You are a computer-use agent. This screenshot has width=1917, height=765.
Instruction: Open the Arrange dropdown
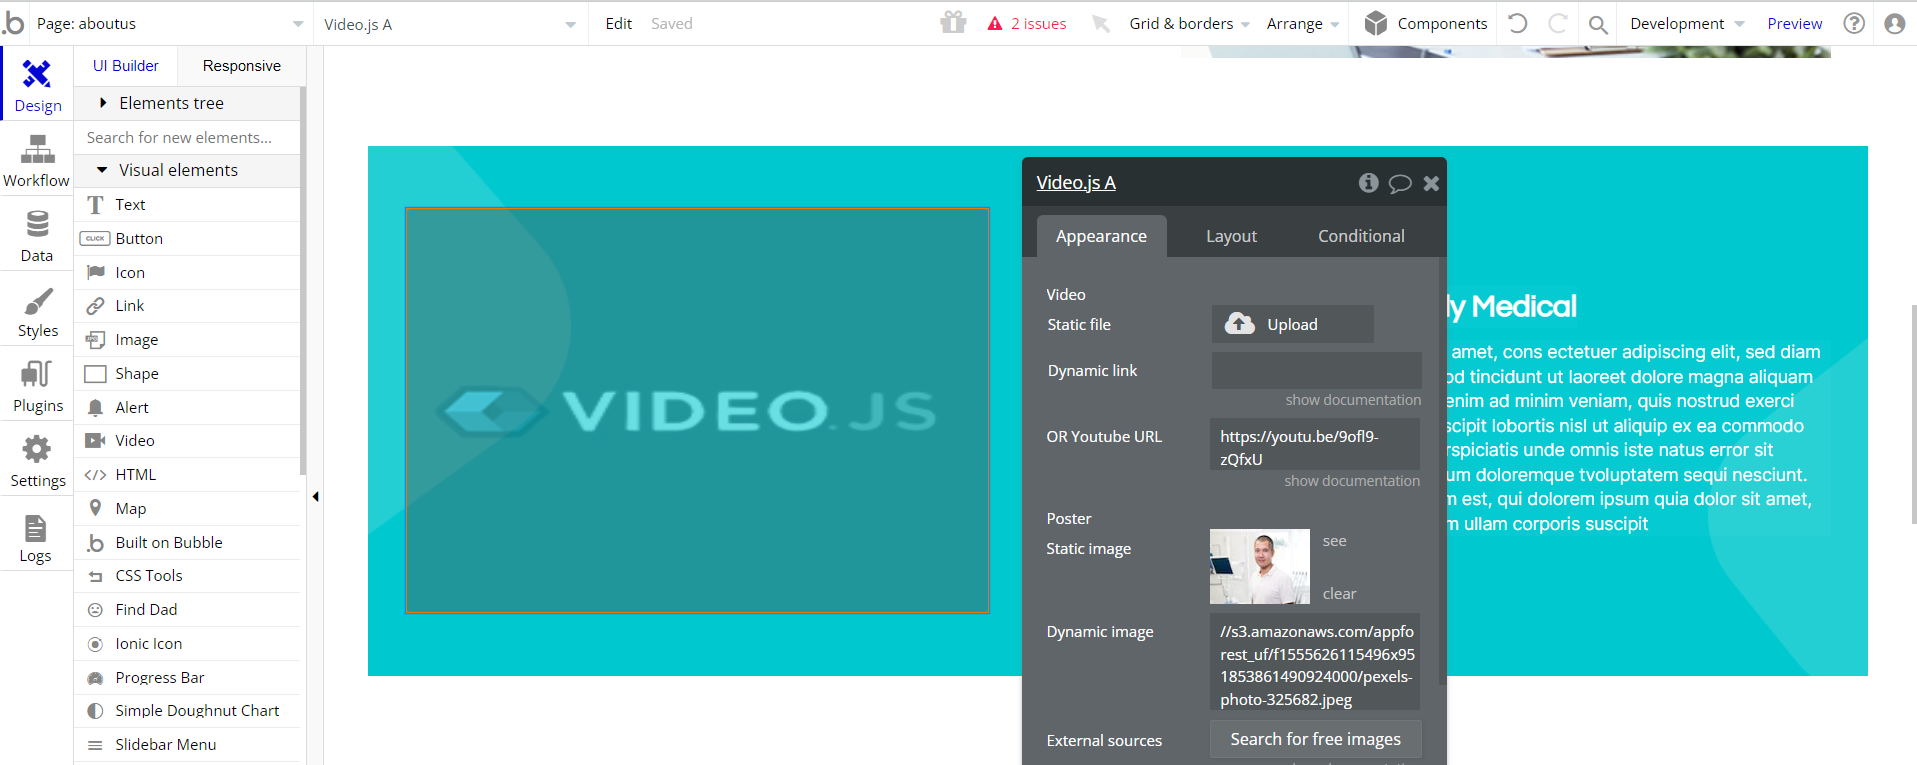coord(1302,24)
